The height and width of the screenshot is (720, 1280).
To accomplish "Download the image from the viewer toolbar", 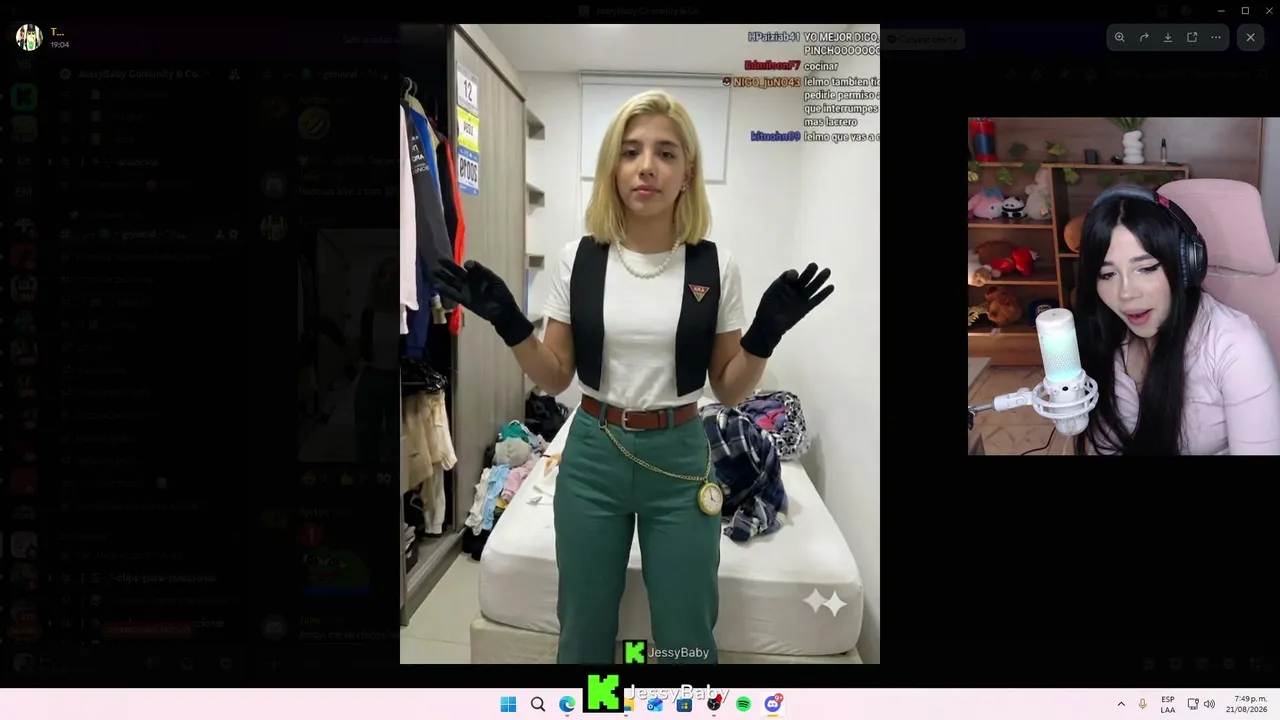I will pyautogui.click(x=1168, y=37).
